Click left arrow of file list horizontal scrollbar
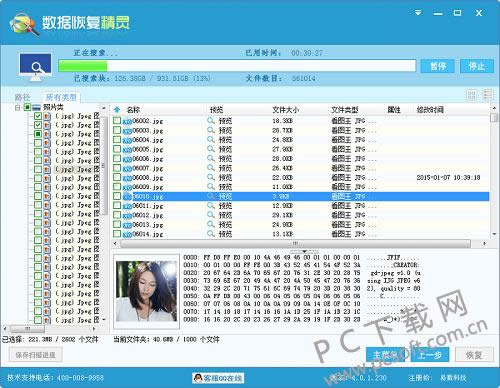 [x=116, y=244]
